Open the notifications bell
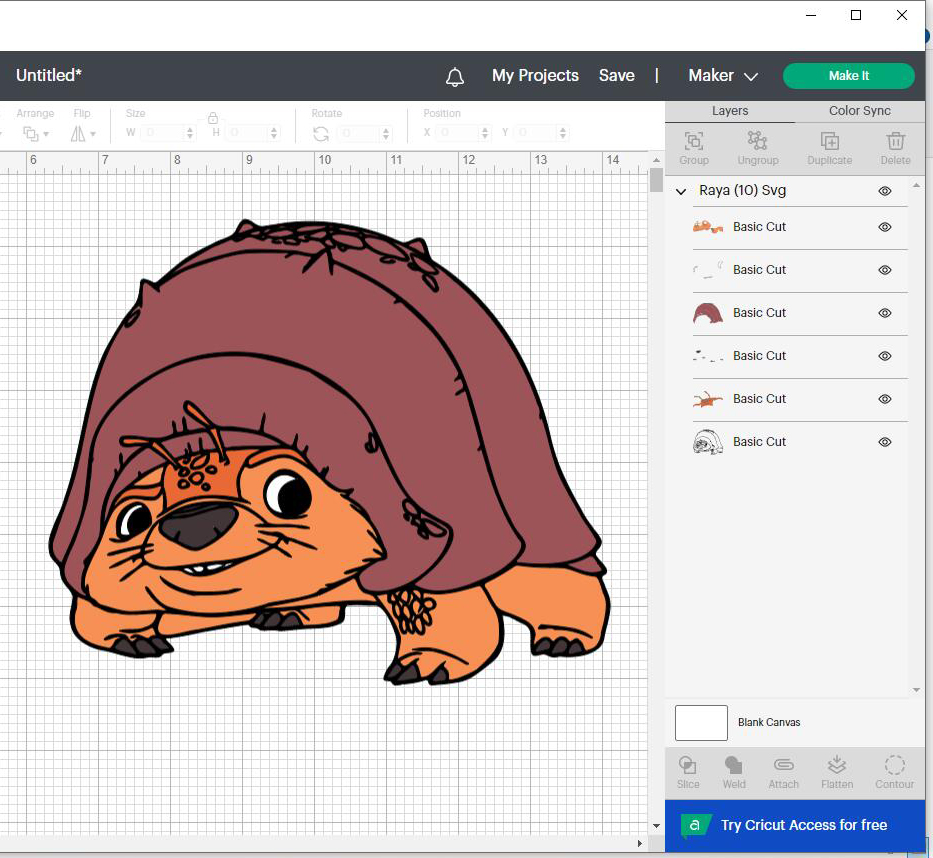Image resolution: width=933 pixels, height=858 pixels. [x=455, y=76]
